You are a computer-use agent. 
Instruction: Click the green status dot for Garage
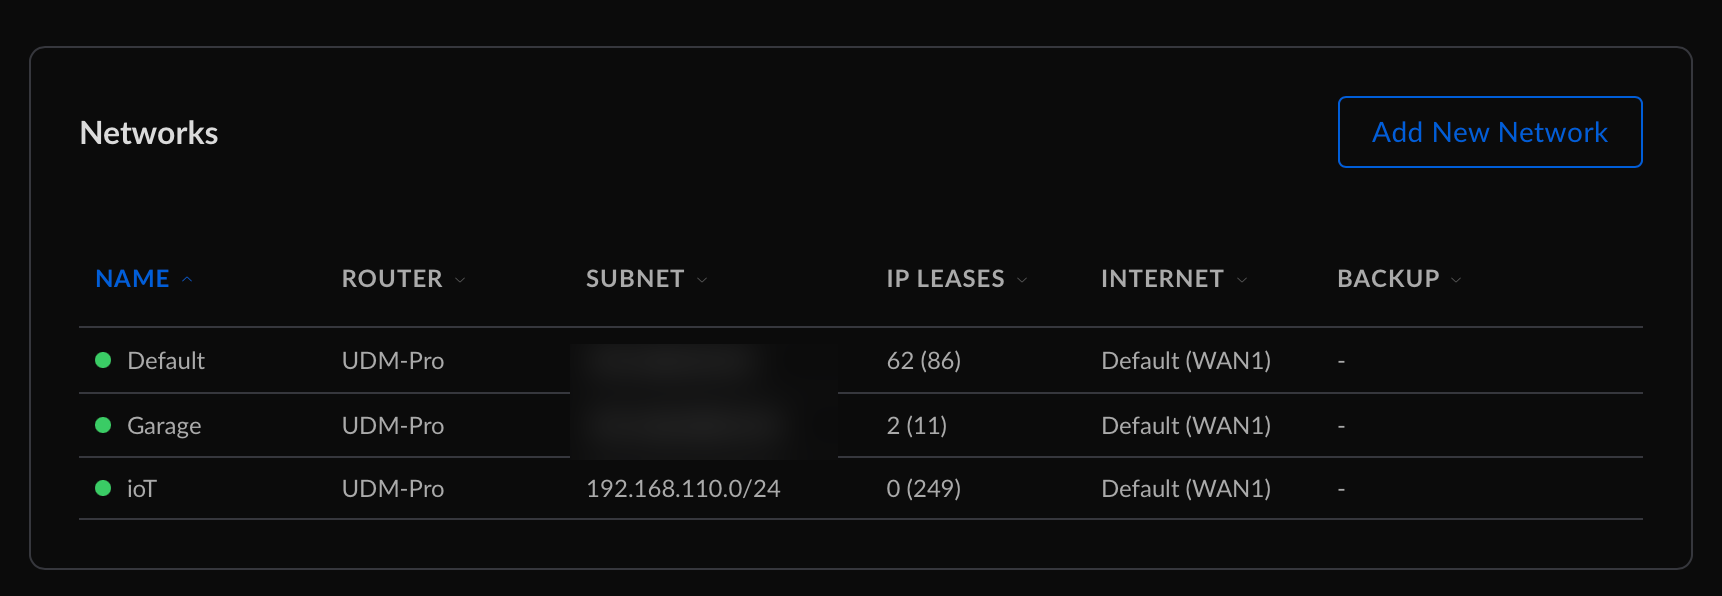(x=103, y=425)
